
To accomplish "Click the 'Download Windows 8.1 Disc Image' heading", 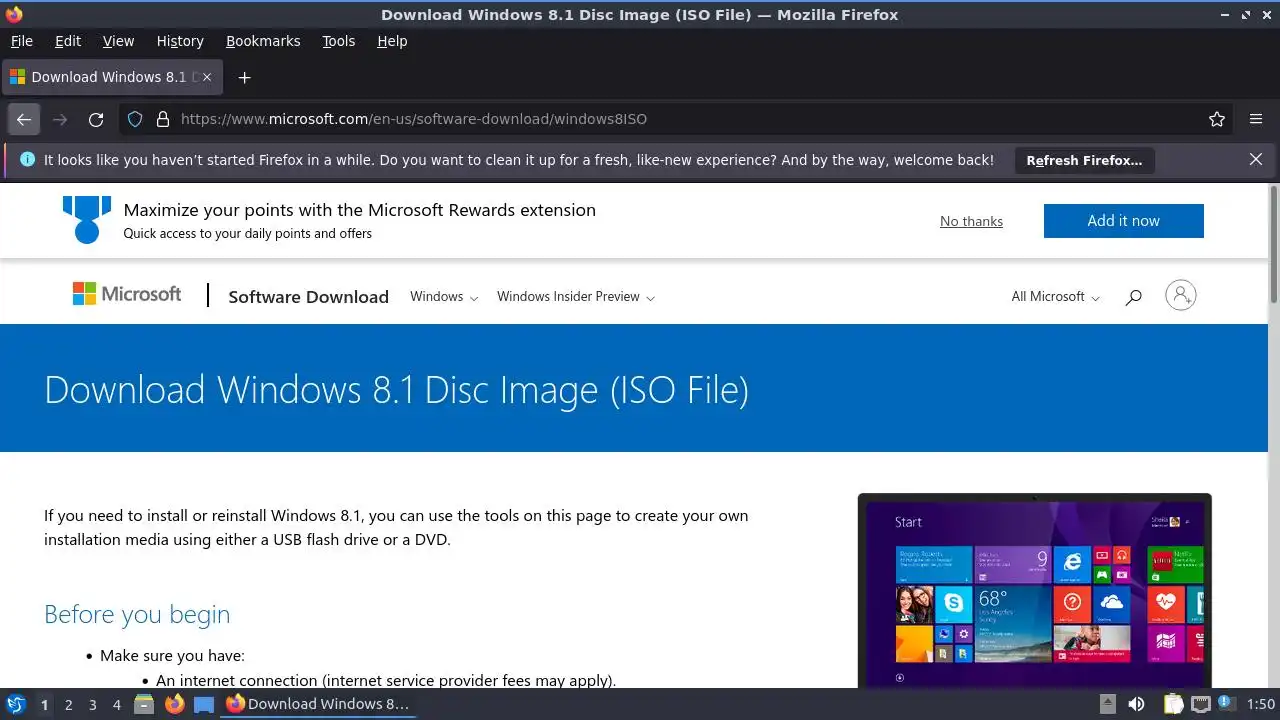I will pyautogui.click(x=396, y=389).
